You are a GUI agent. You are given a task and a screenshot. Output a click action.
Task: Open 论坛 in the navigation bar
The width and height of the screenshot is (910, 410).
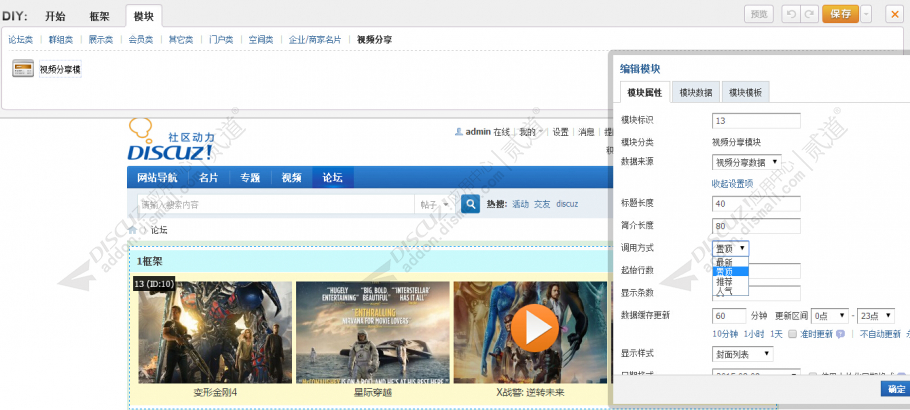click(x=333, y=178)
